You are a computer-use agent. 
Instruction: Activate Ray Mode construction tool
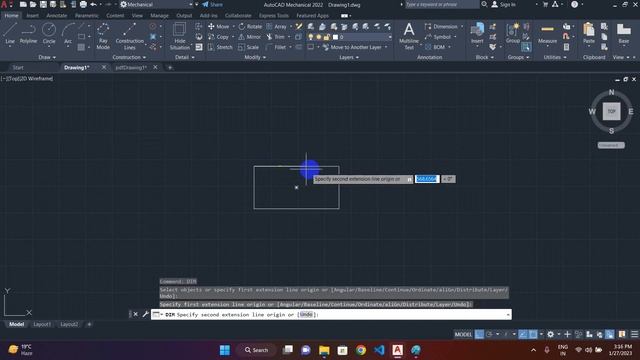(103, 36)
